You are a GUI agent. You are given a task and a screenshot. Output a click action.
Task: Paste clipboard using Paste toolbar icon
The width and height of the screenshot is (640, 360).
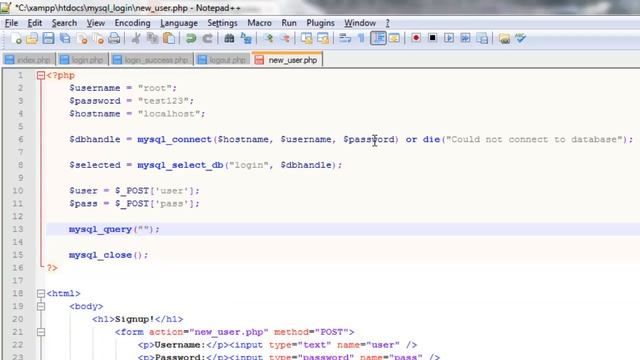point(169,38)
